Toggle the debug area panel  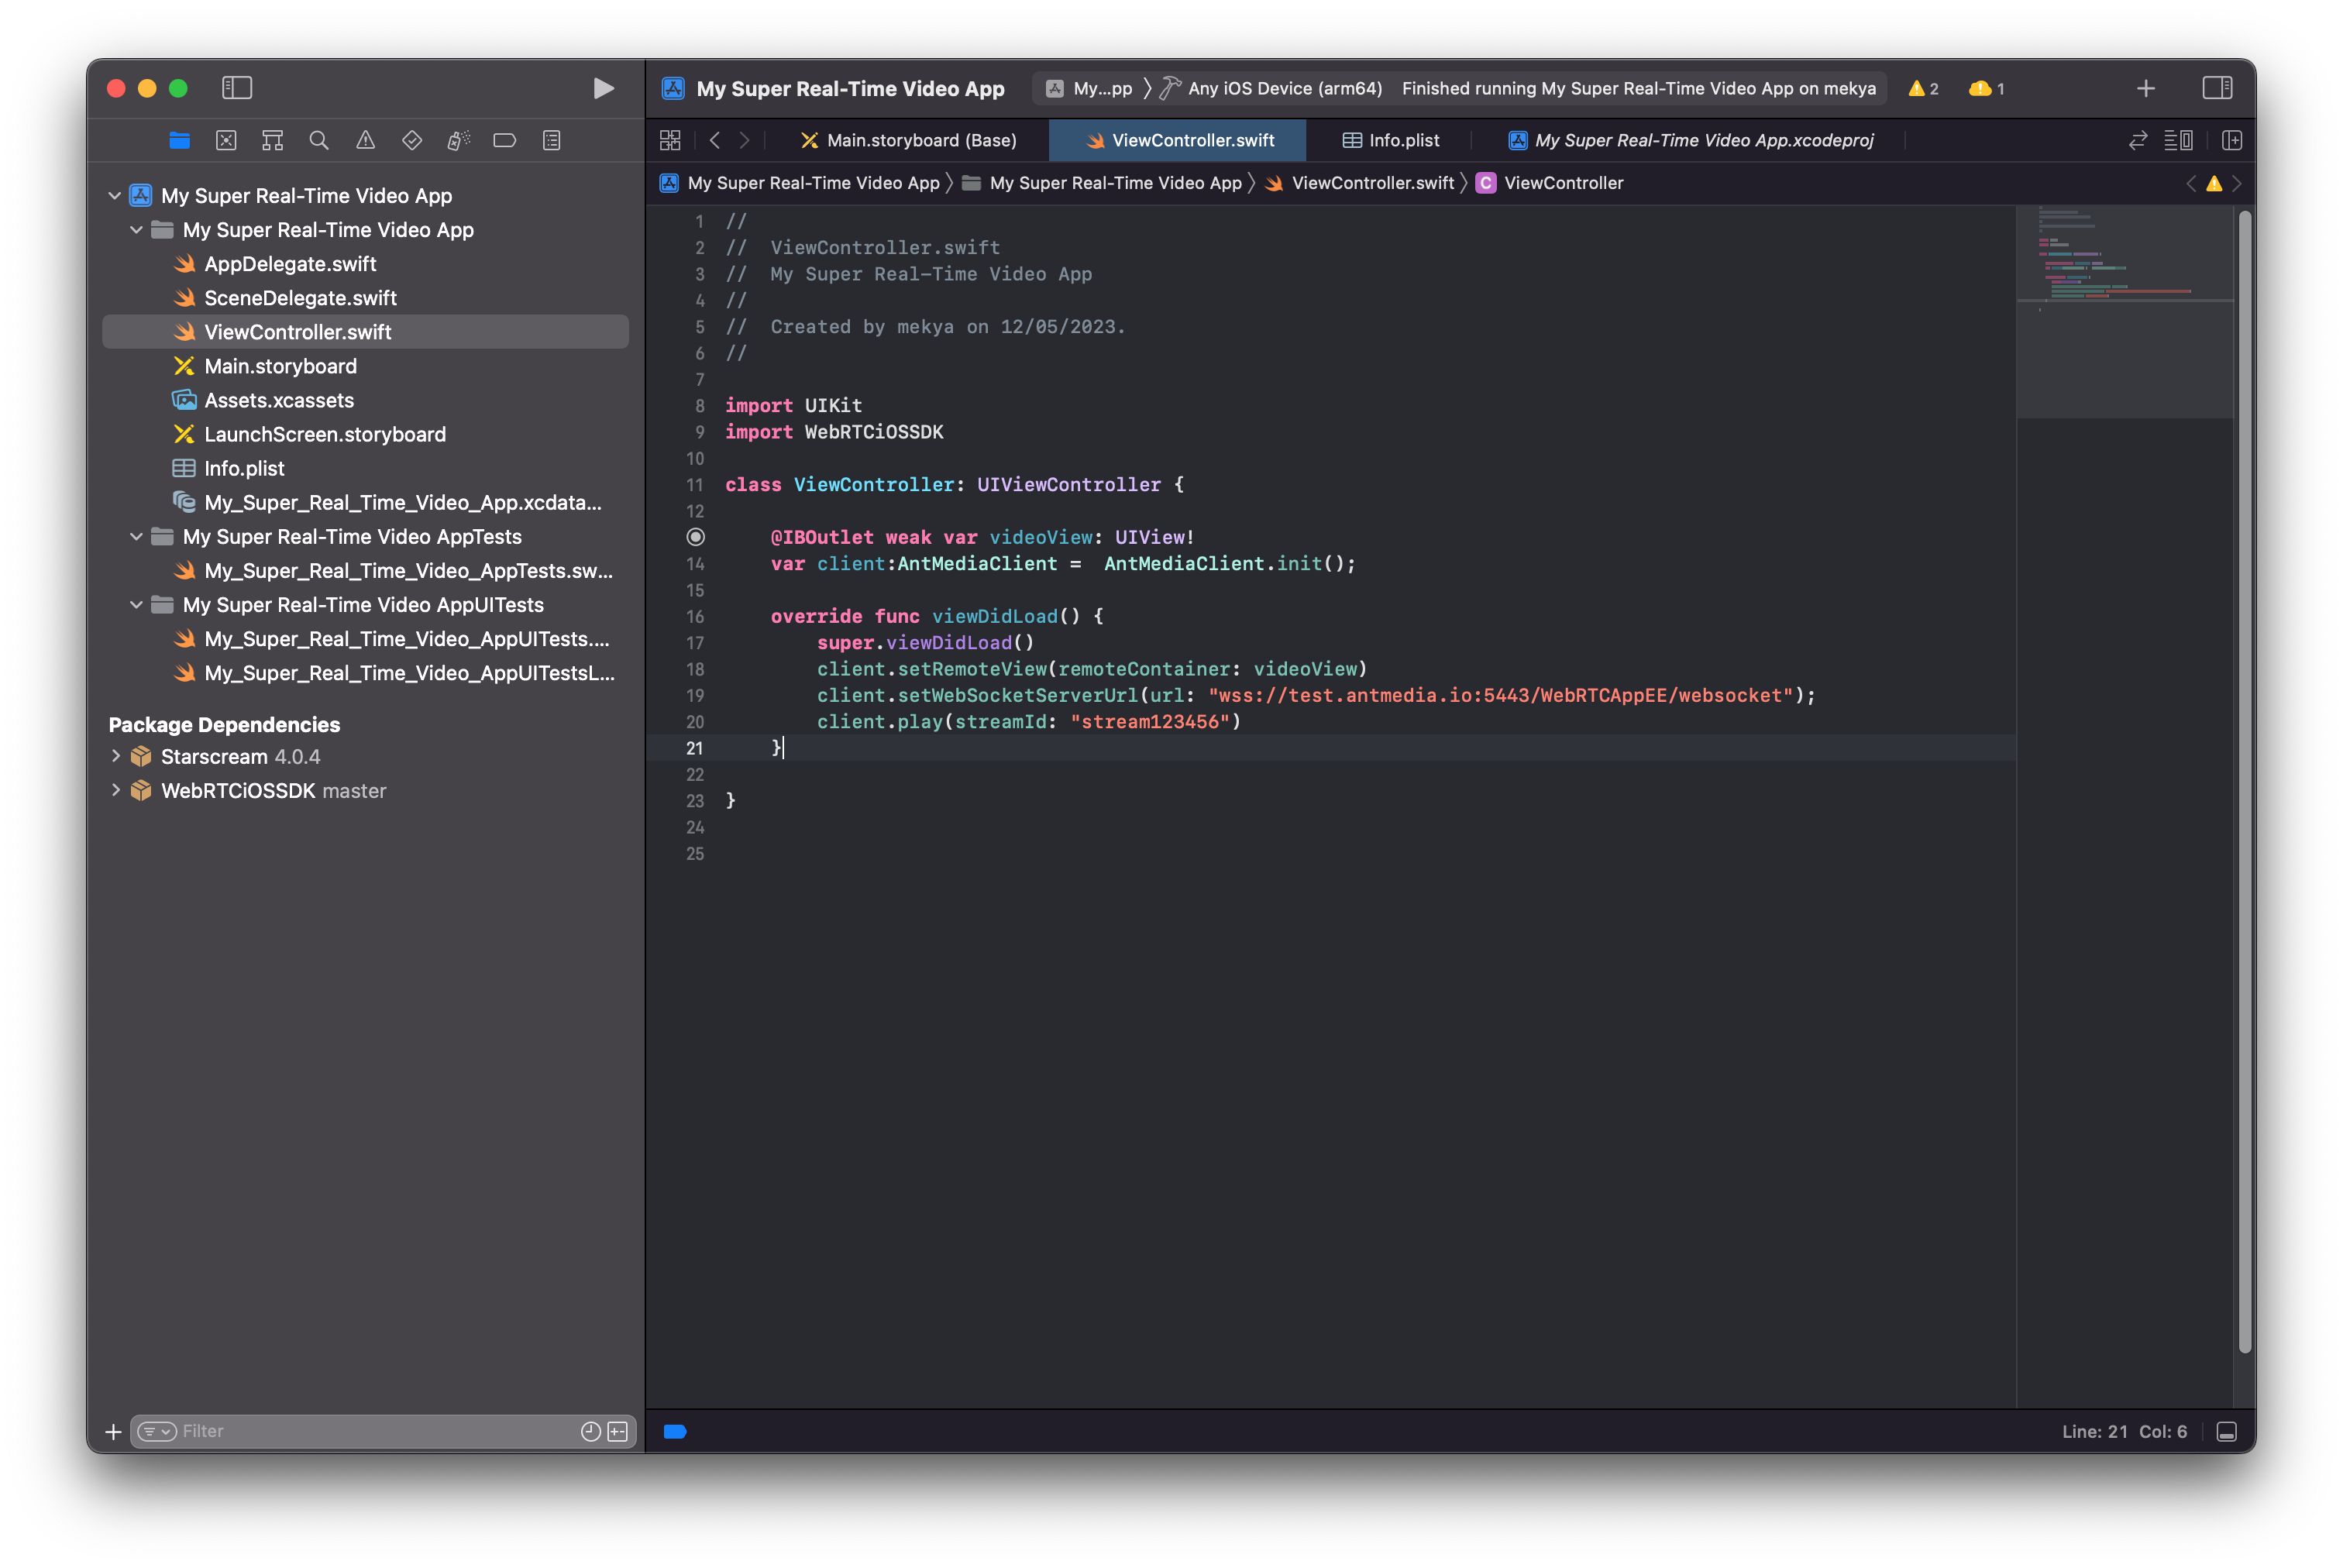(2227, 1432)
